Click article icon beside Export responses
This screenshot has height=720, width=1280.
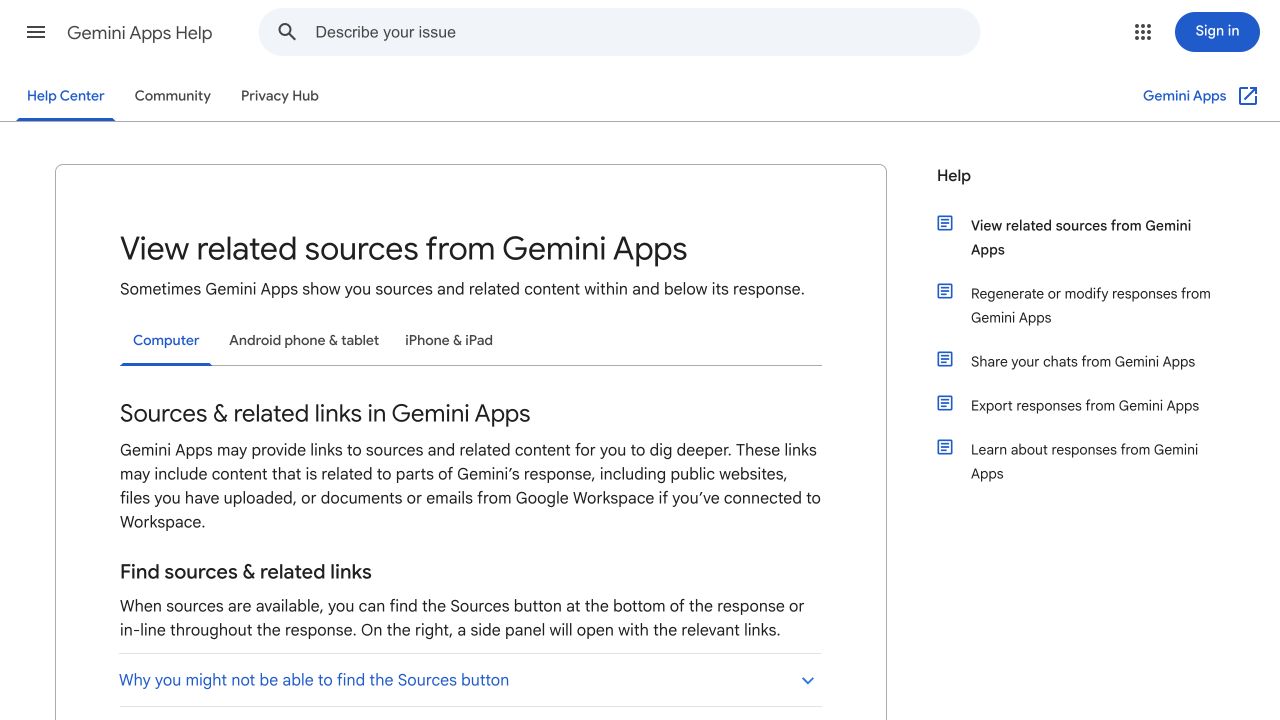click(945, 403)
